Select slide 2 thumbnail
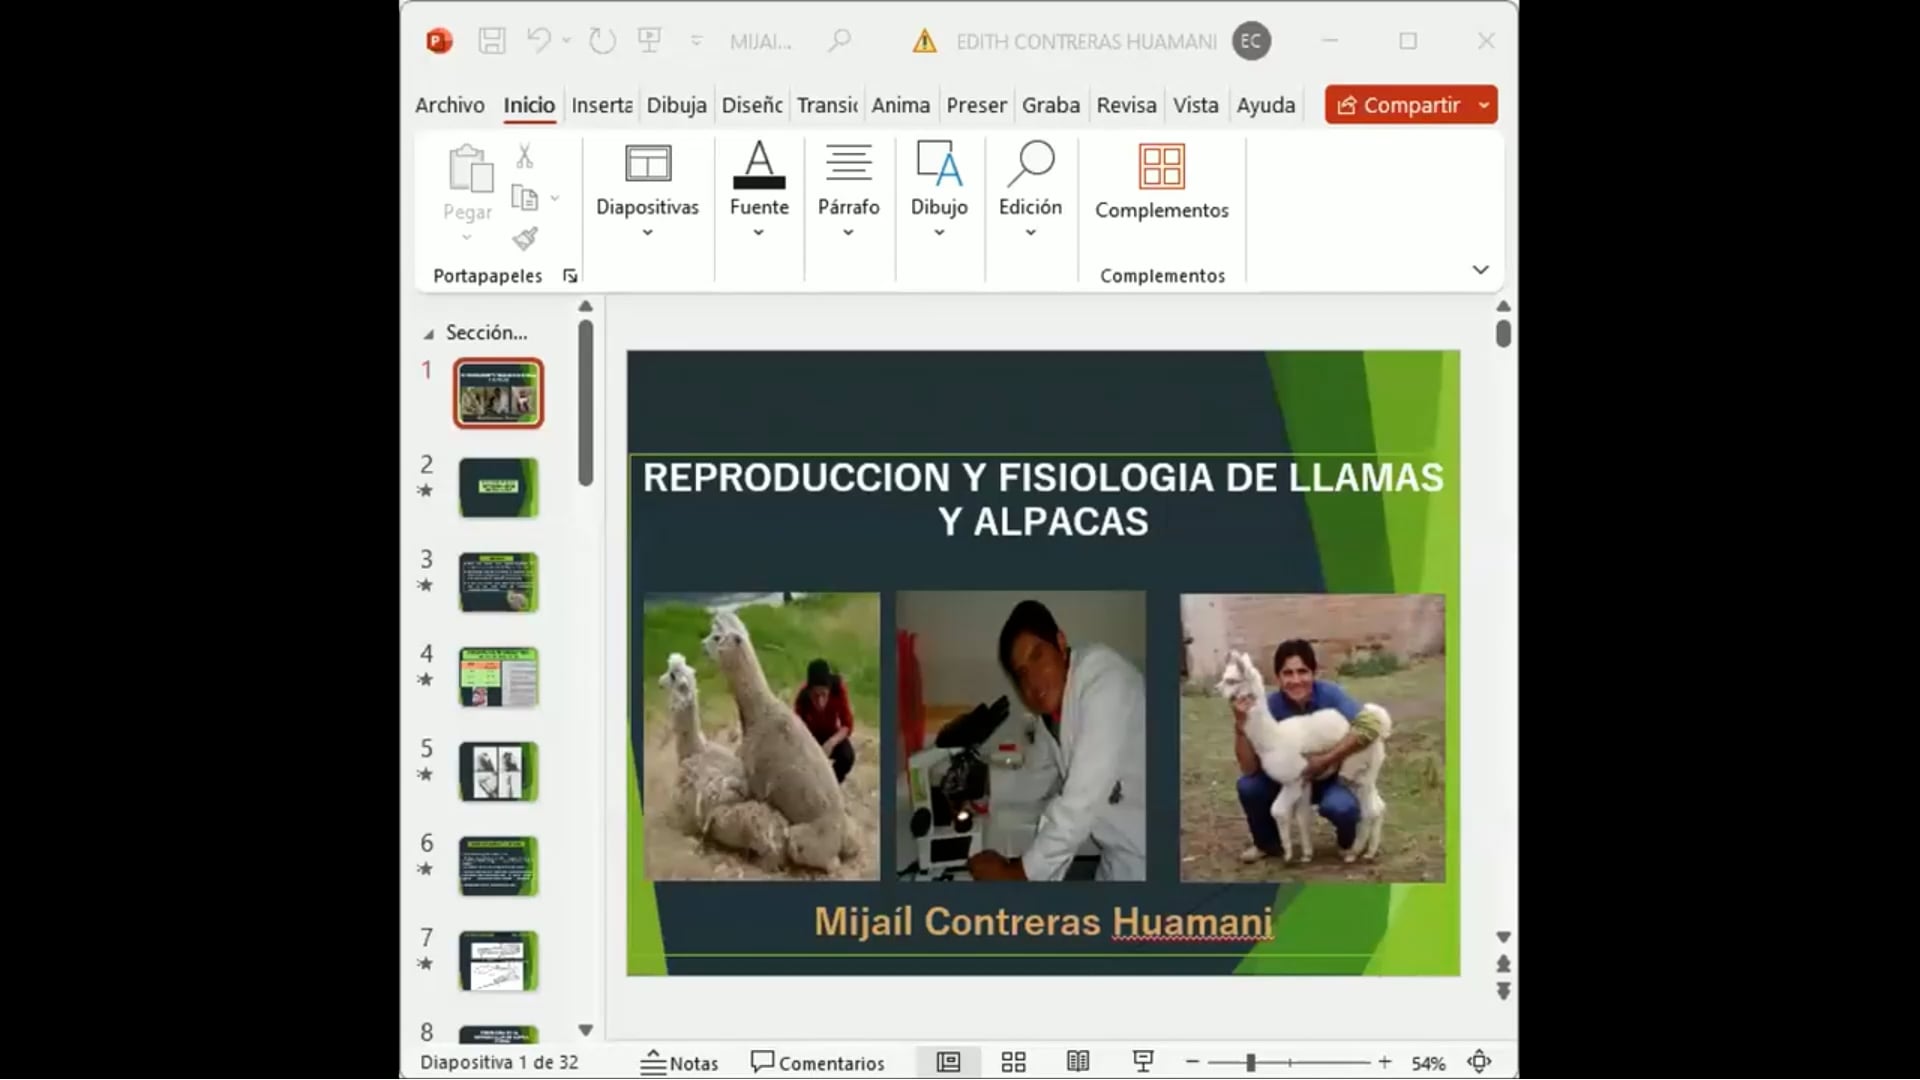The height and width of the screenshot is (1080, 1920). [x=498, y=488]
